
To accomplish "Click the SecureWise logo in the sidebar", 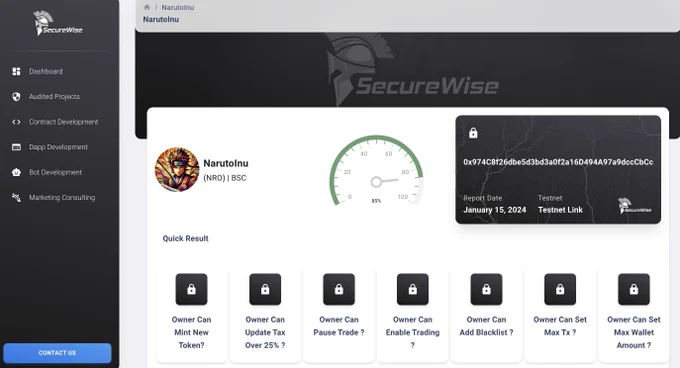I will [58, 23].
